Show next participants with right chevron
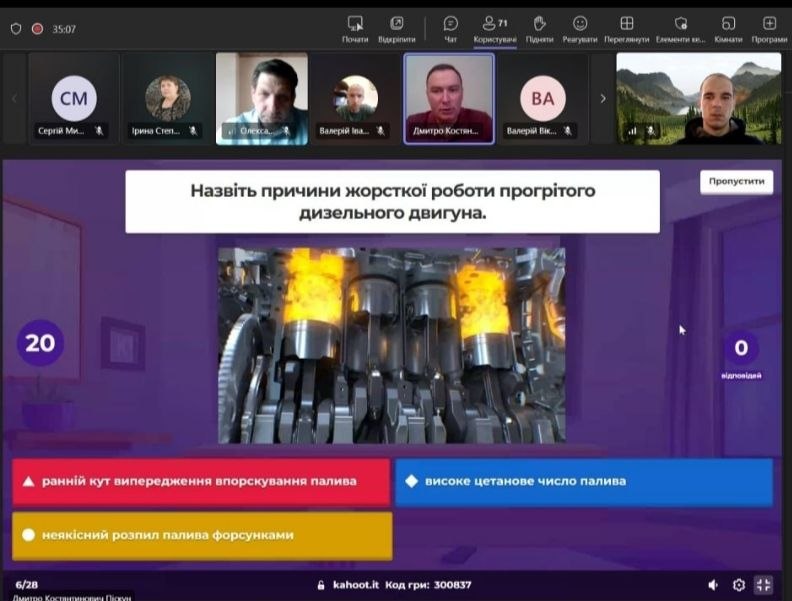The height and width of the screenshot is (601, 792). point(602,98)
